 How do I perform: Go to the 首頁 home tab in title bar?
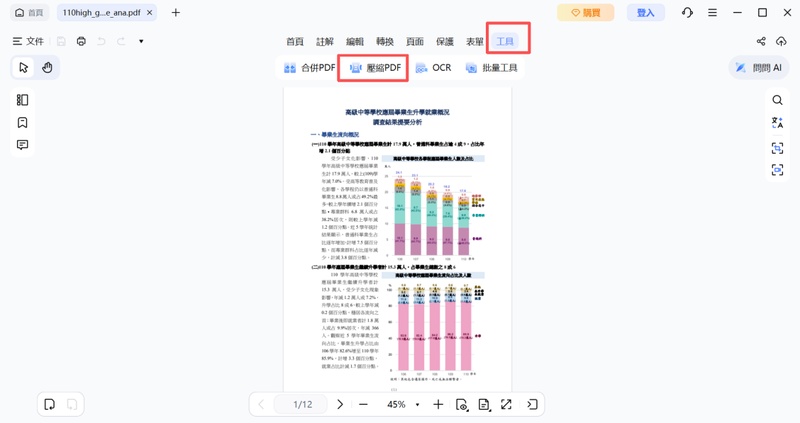tap(29, 13)
